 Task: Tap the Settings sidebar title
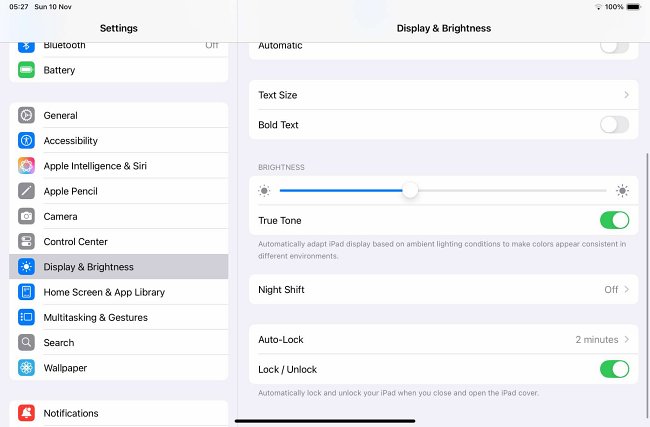[119, 28]
